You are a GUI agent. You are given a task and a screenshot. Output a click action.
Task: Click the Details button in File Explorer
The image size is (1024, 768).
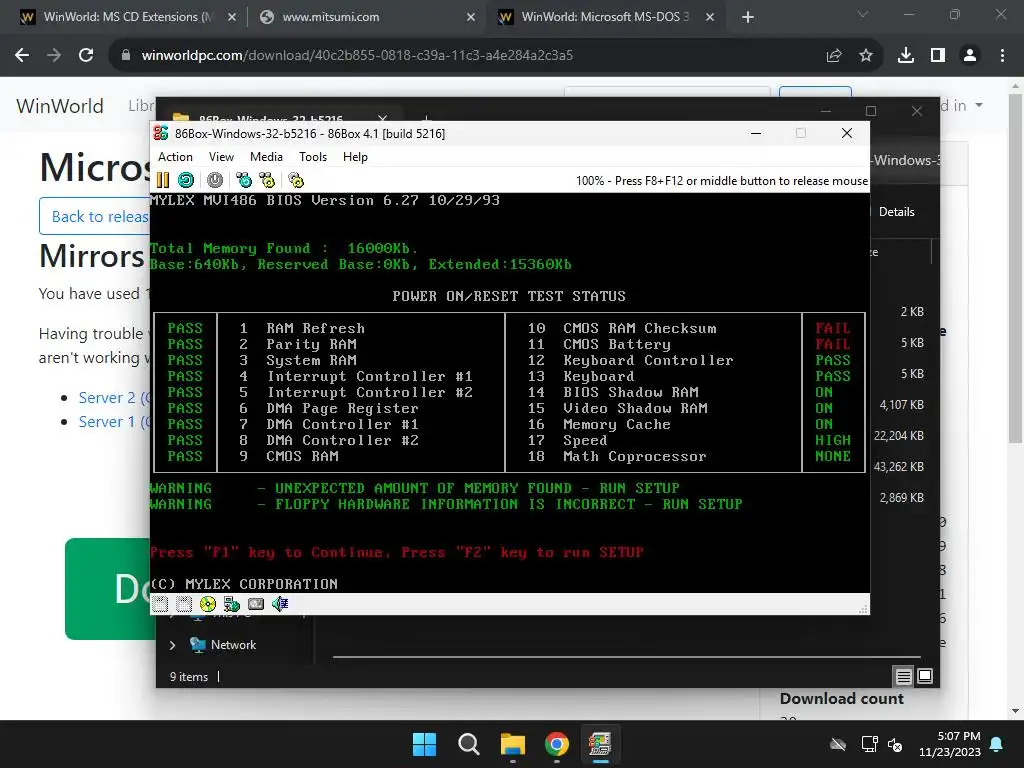tap(896, 212)
